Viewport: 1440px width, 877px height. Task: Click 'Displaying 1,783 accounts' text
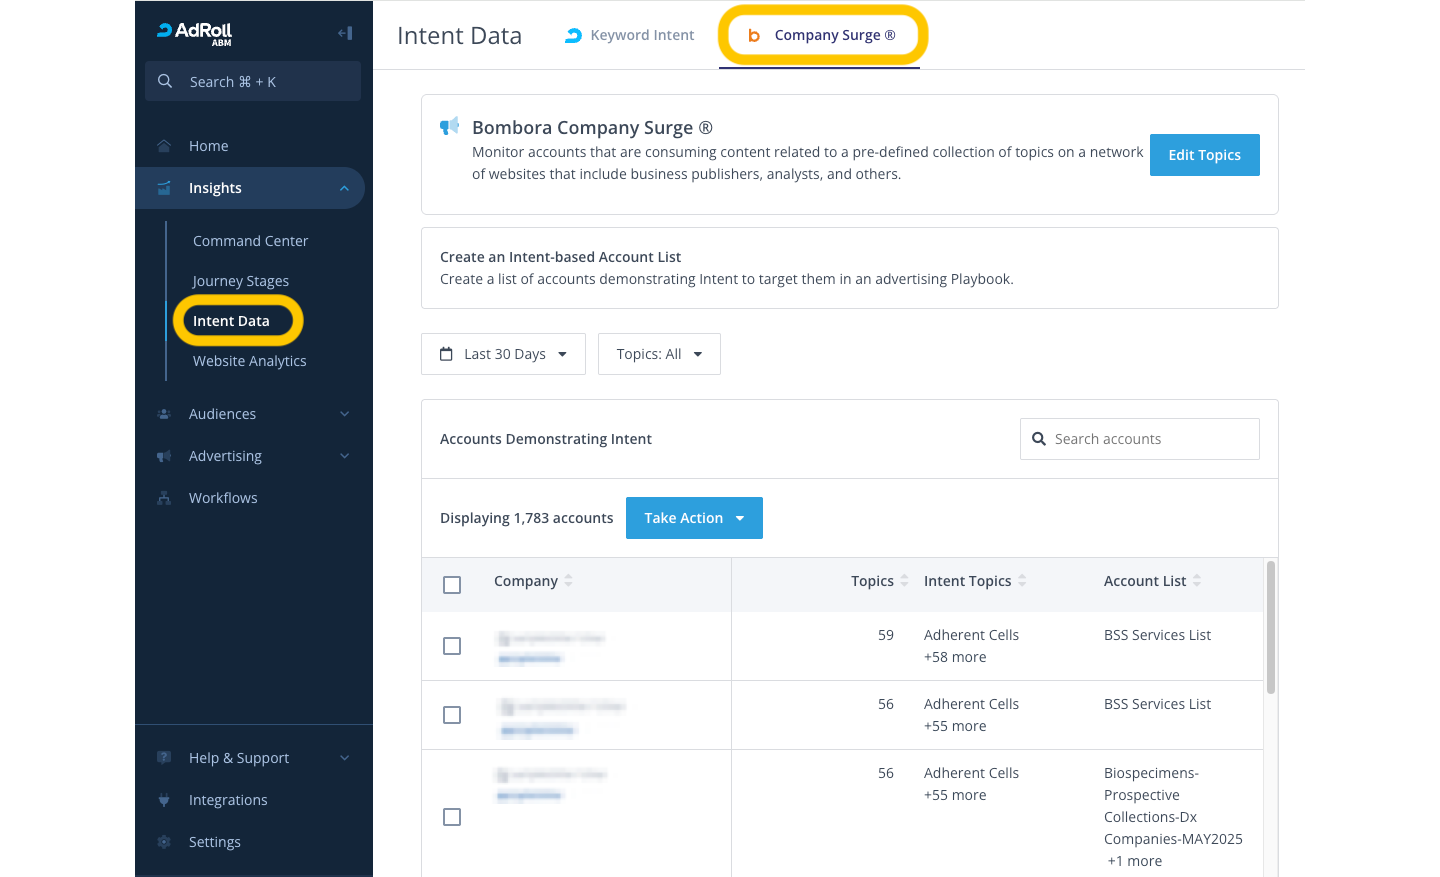[527, 518]
